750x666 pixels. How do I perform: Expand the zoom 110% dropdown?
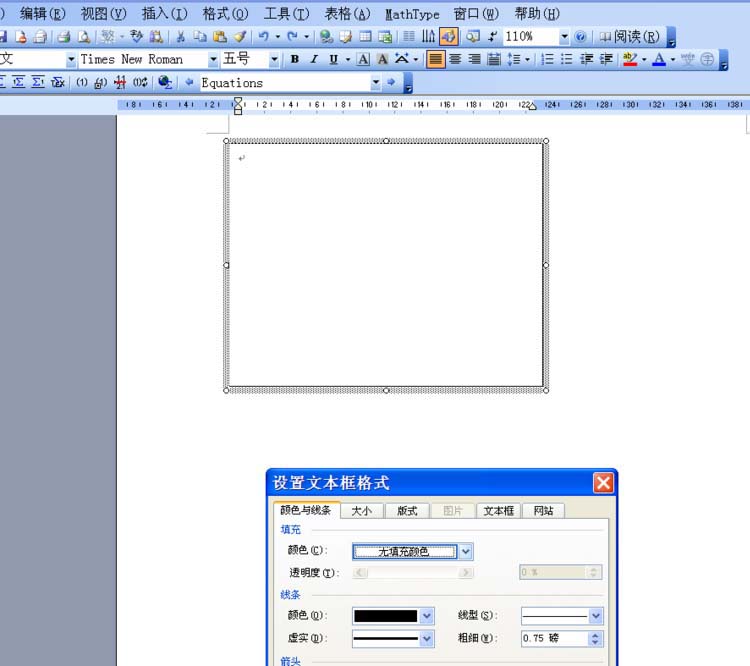pyautogui.click(x=564, y=36)
